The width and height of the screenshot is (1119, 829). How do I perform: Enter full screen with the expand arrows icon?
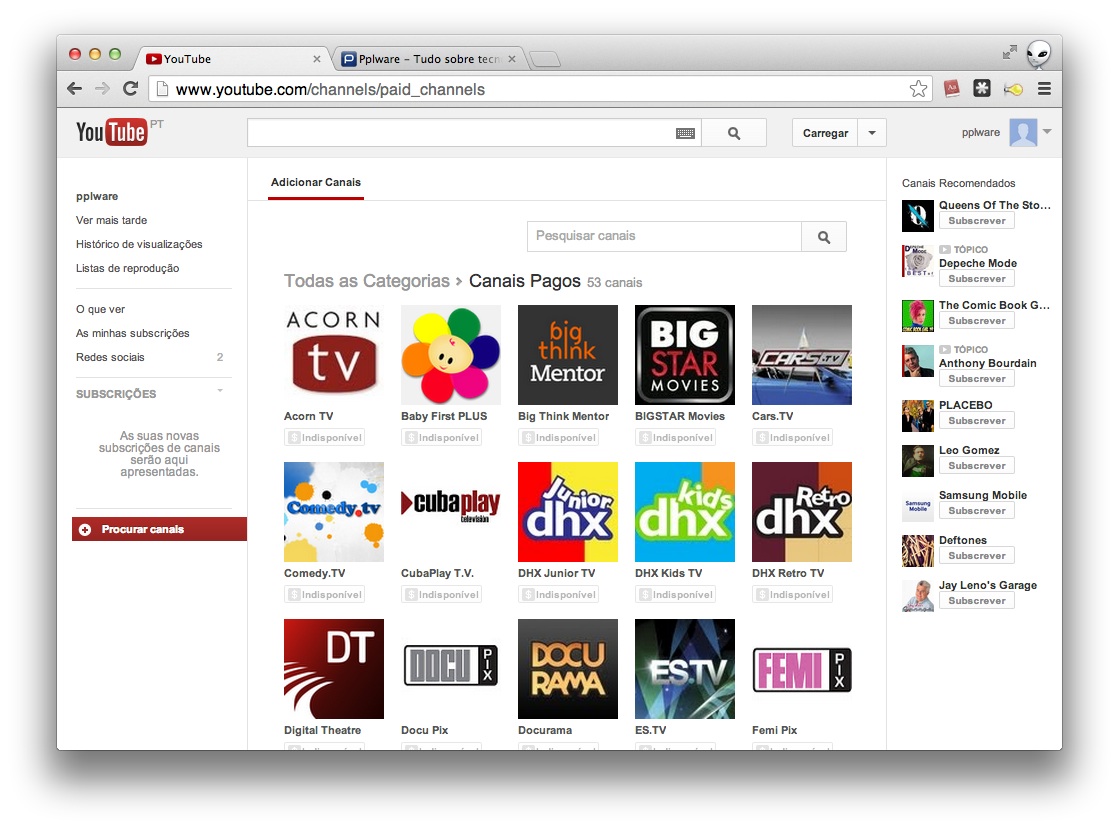(x=1010, y=52)
